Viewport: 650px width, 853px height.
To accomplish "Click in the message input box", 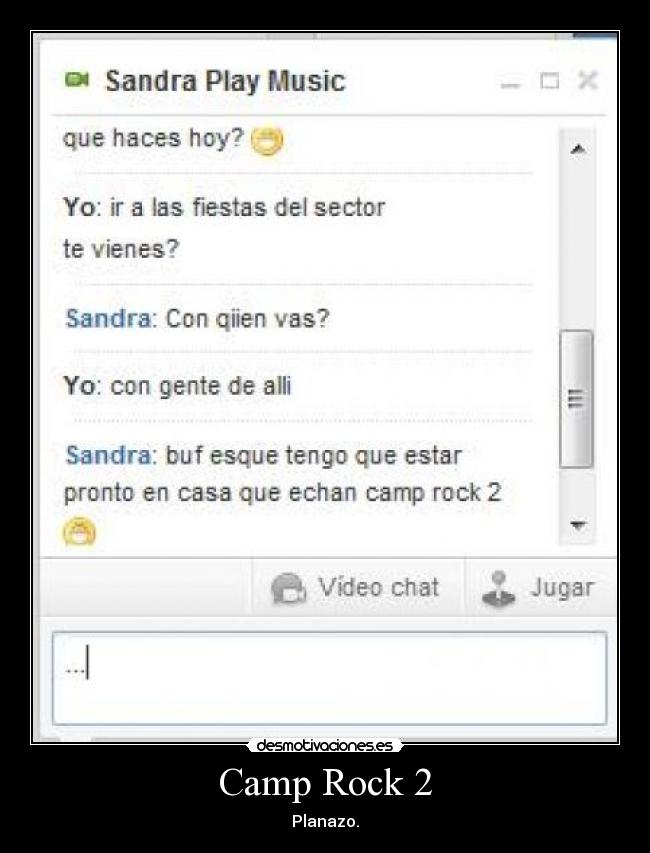I will tap(330, 678).
